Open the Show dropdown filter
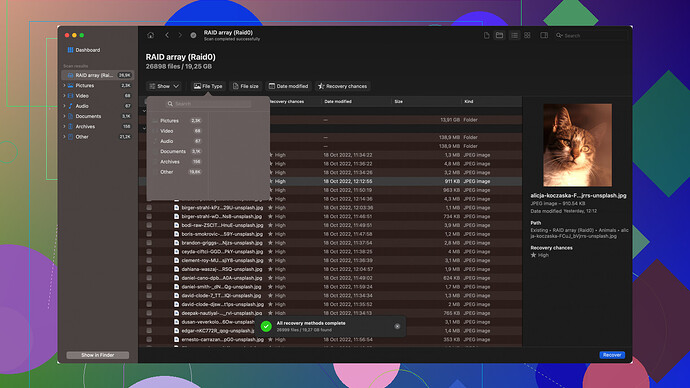 164,86
